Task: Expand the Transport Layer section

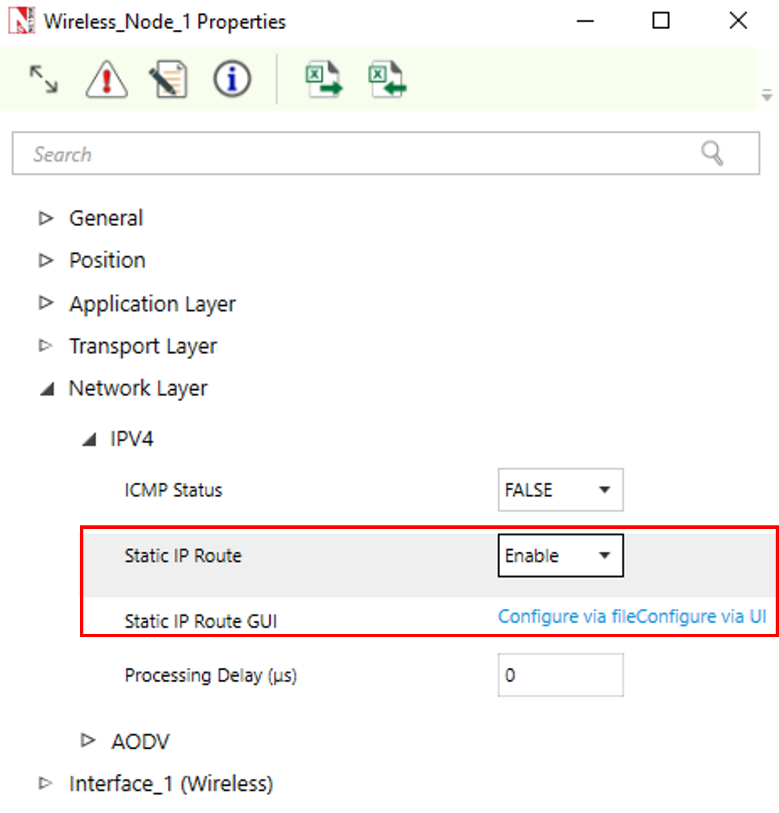Action: pyautogui.click(x=45, y=346)
